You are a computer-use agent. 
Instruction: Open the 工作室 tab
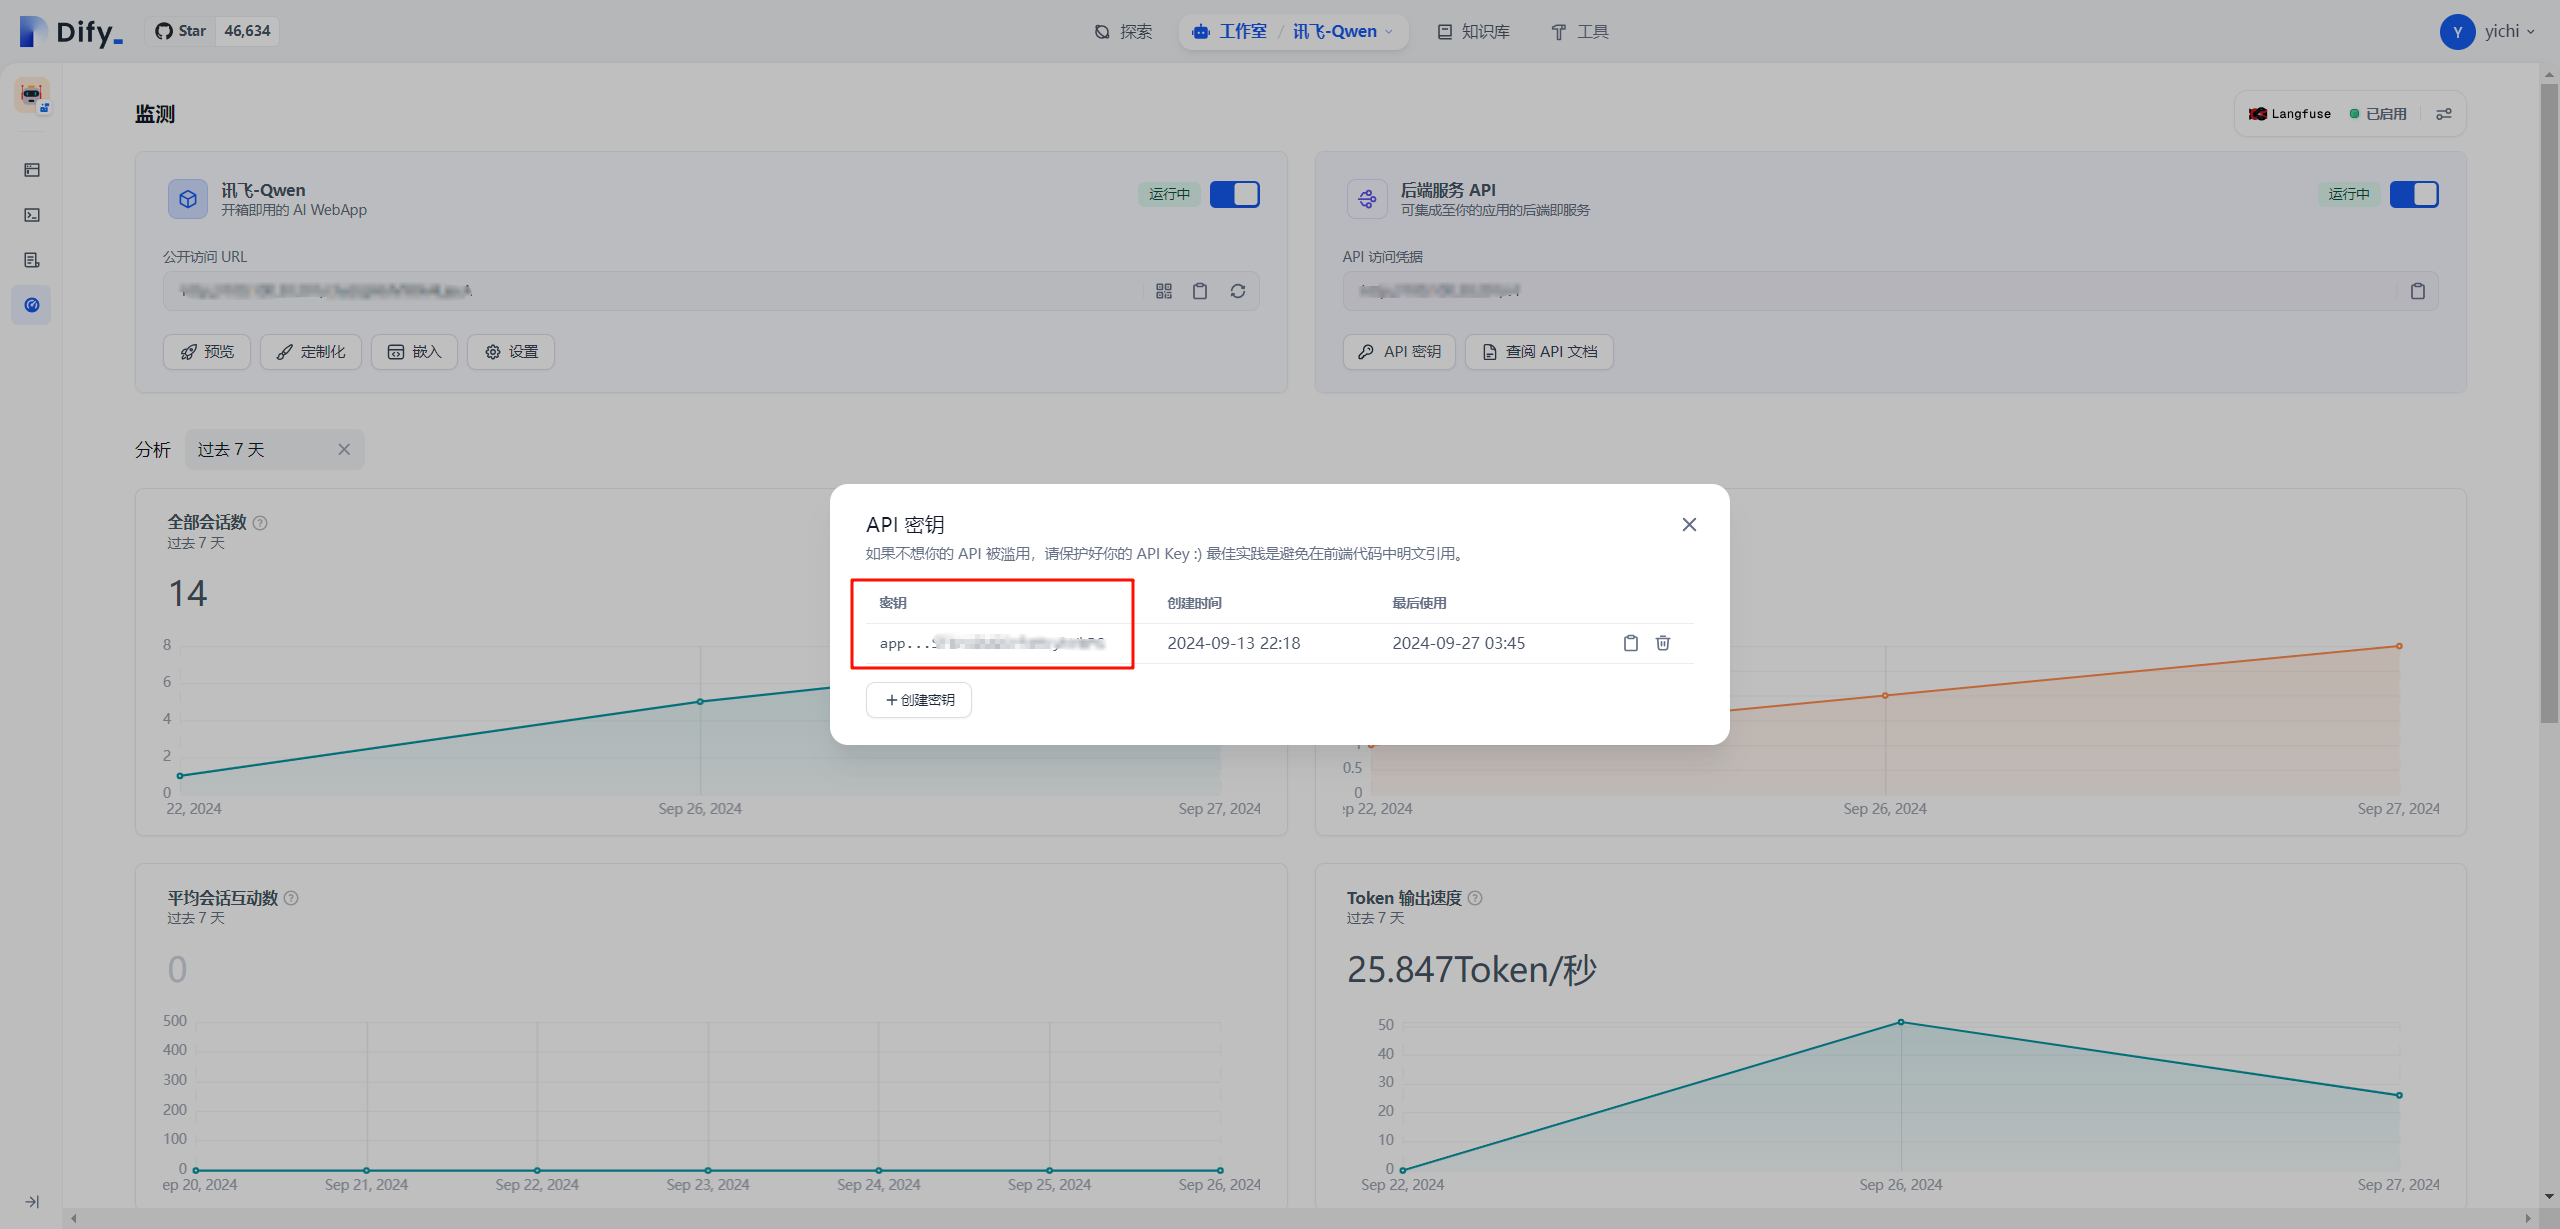[1230, 32]
